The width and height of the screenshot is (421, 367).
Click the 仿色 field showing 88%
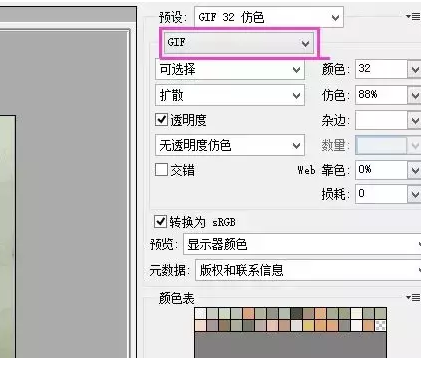381,95
